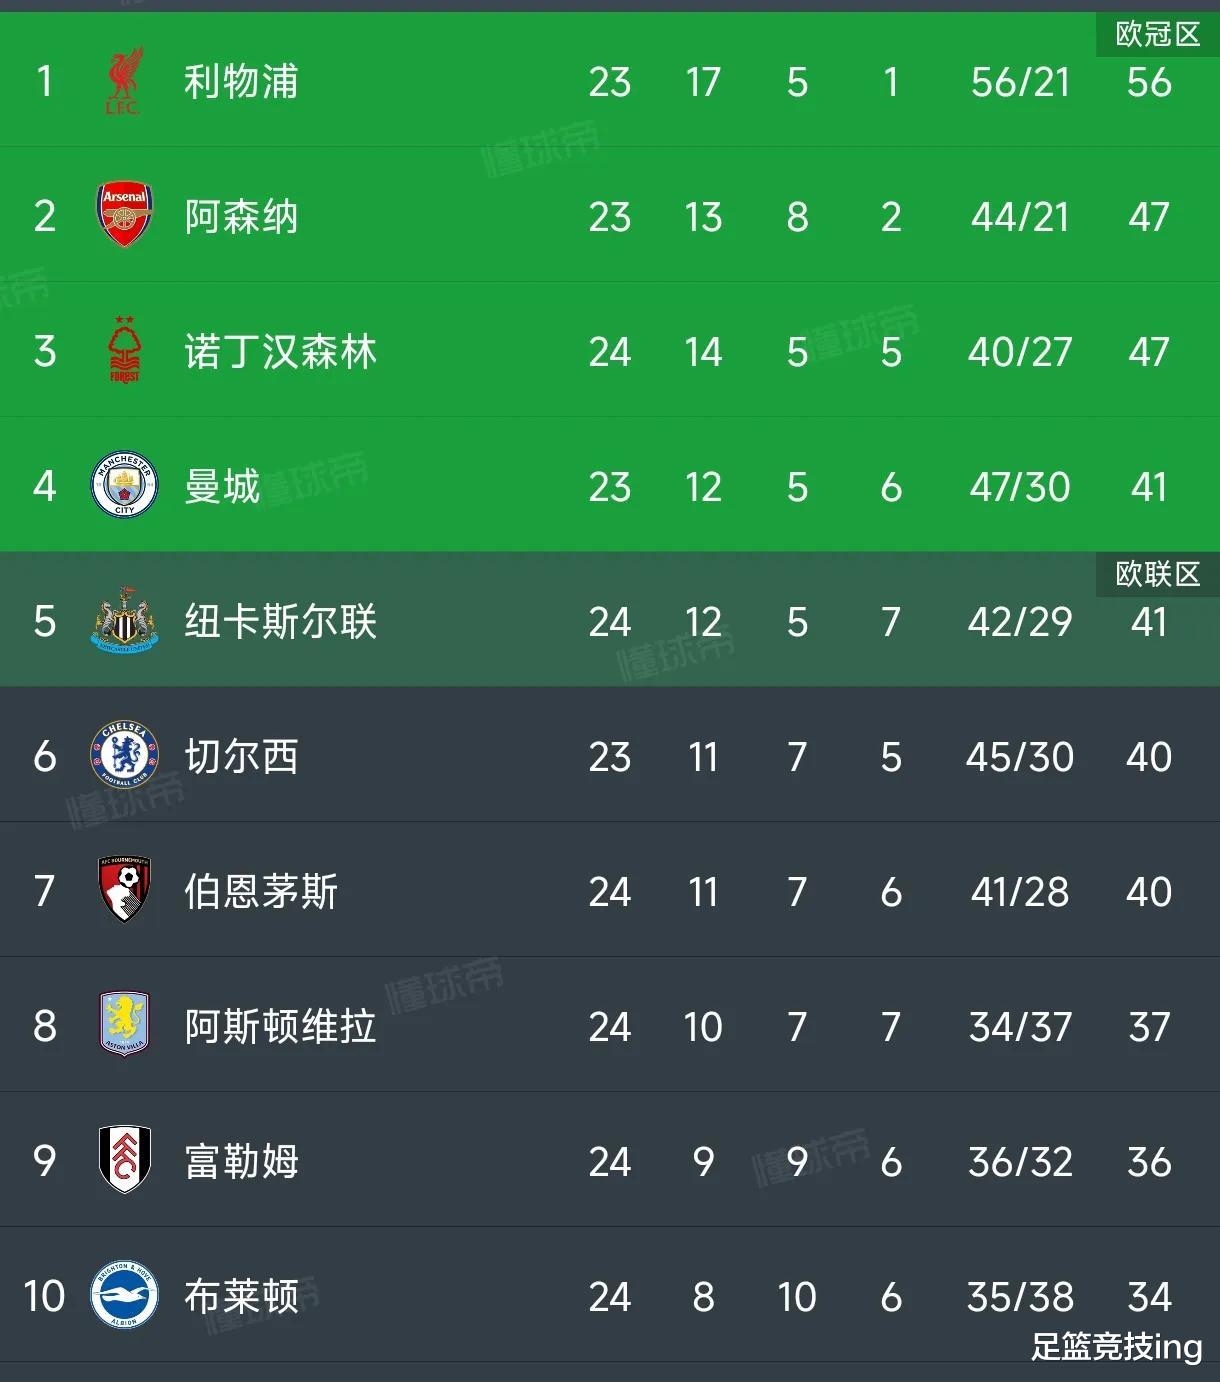The height and width of the screenshot is (1382, 1220).
Task: Tap the 欧联区 zone label
Action: point(1157,574)
